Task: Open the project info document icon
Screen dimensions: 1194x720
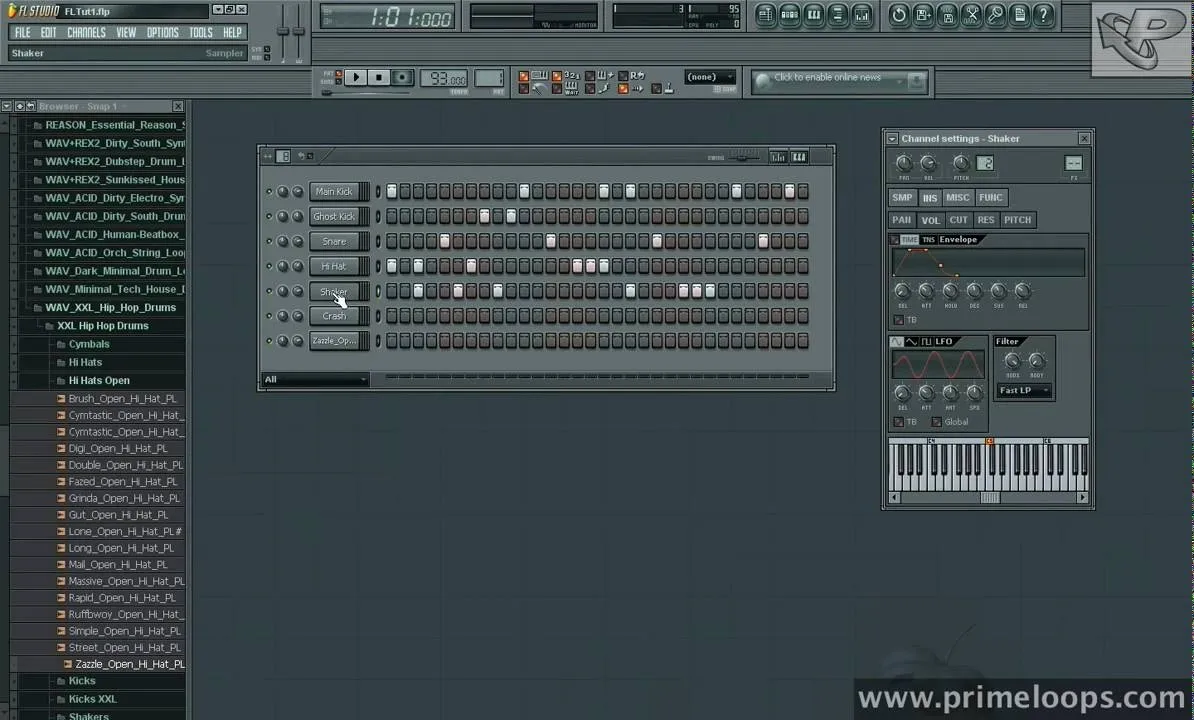Action: (1020, 14)
